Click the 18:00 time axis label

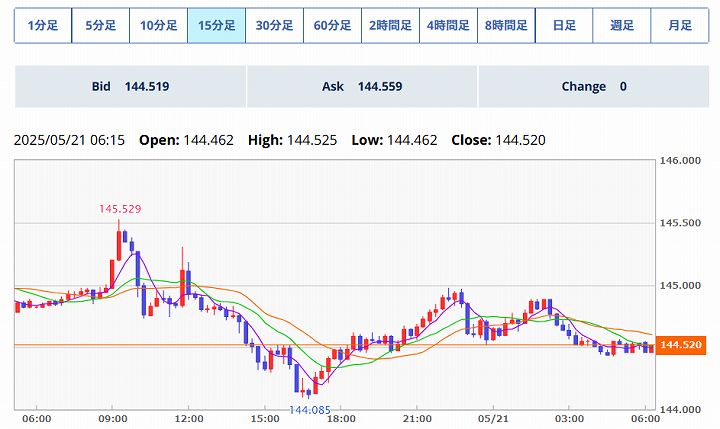[x=341, y=419]
